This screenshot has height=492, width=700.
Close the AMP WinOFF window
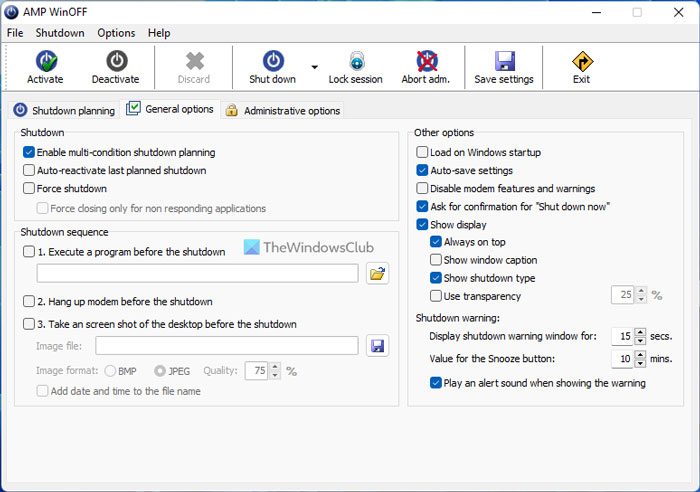coord(679,13)
